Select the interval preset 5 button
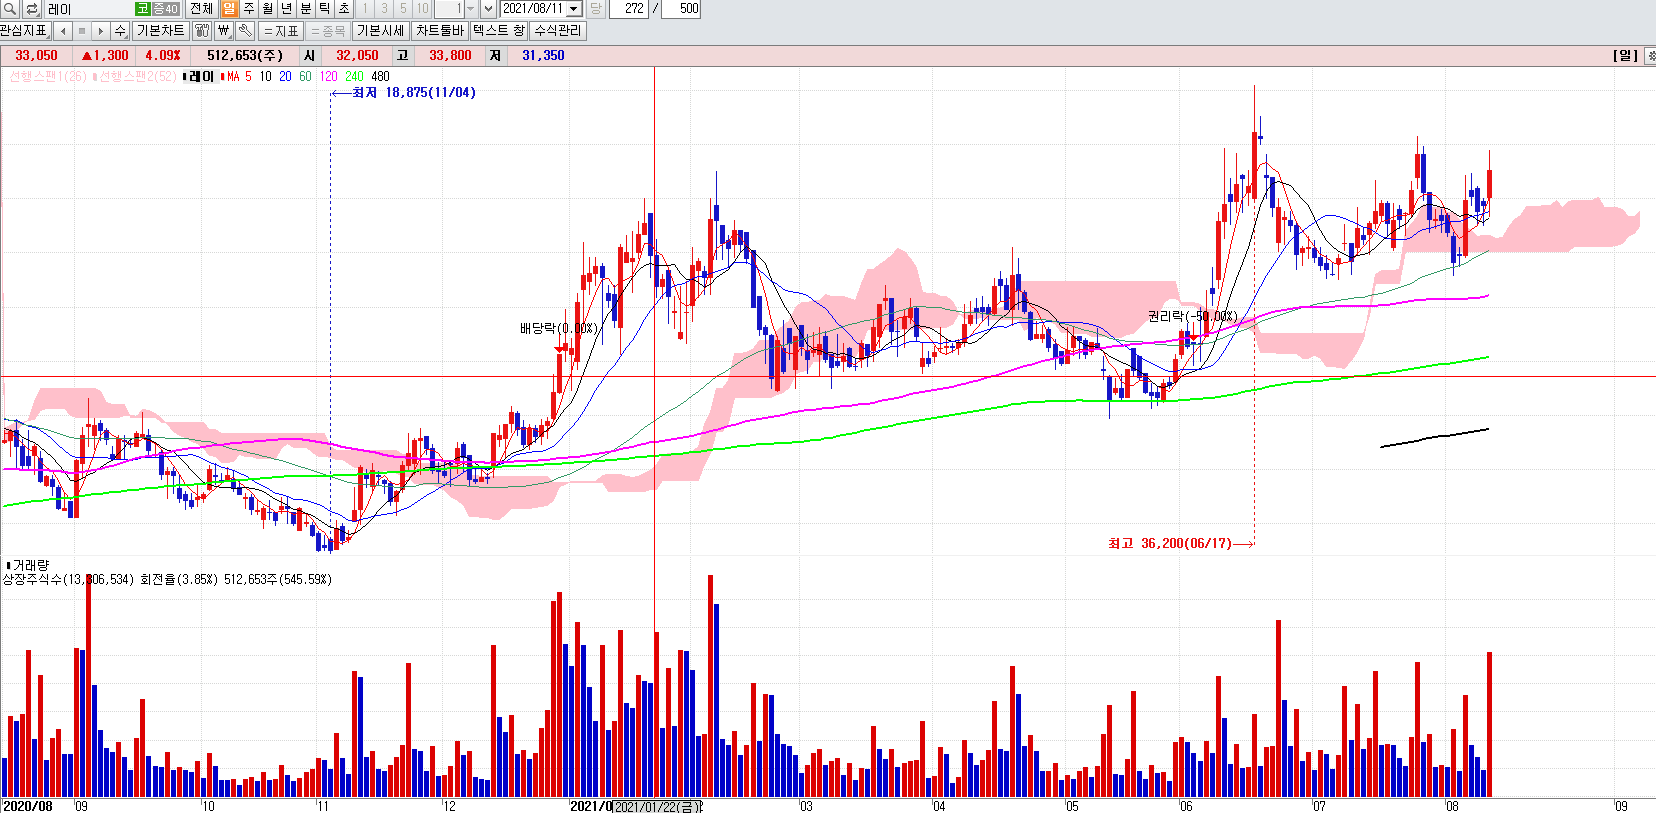 pyautogui.click(x=403, y=9)
